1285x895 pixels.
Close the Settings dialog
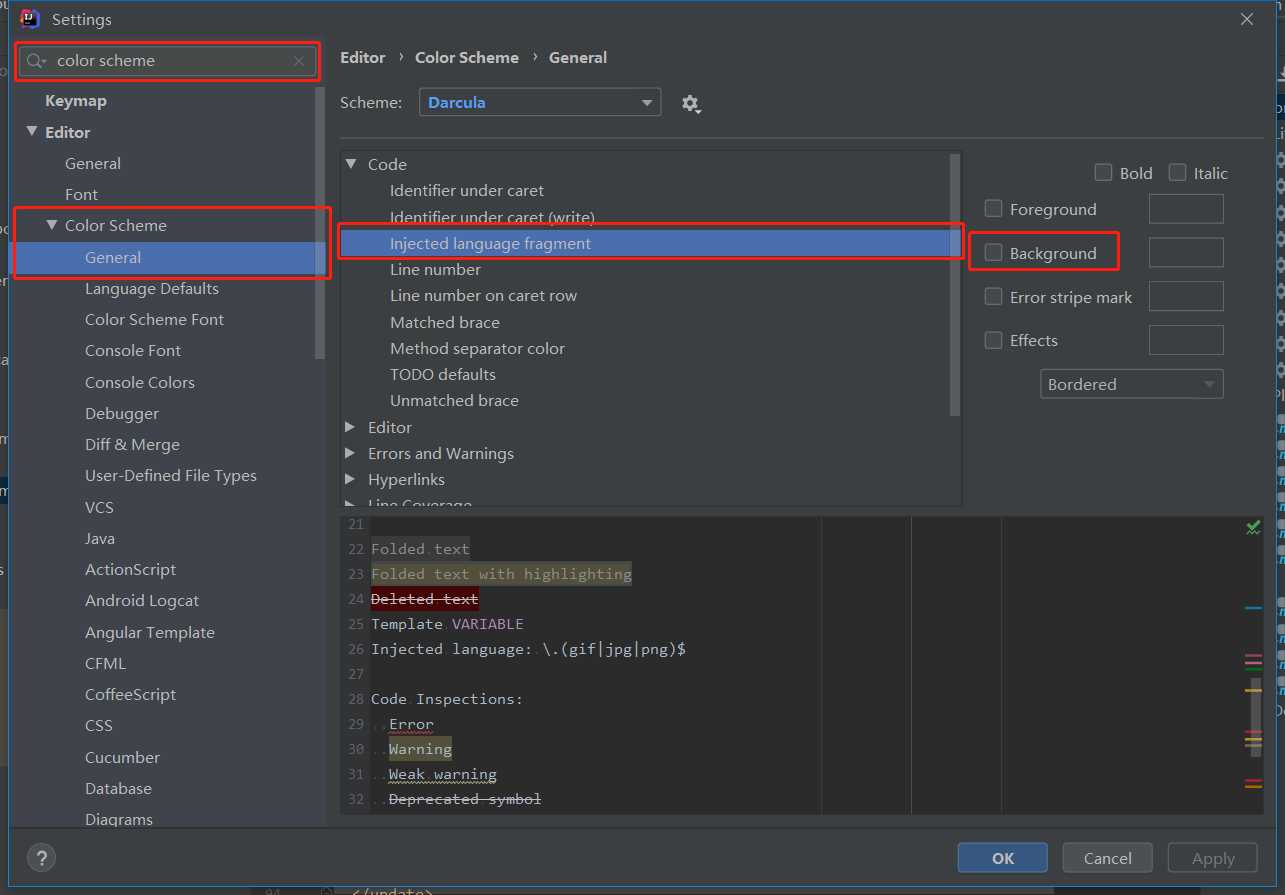1247,19
